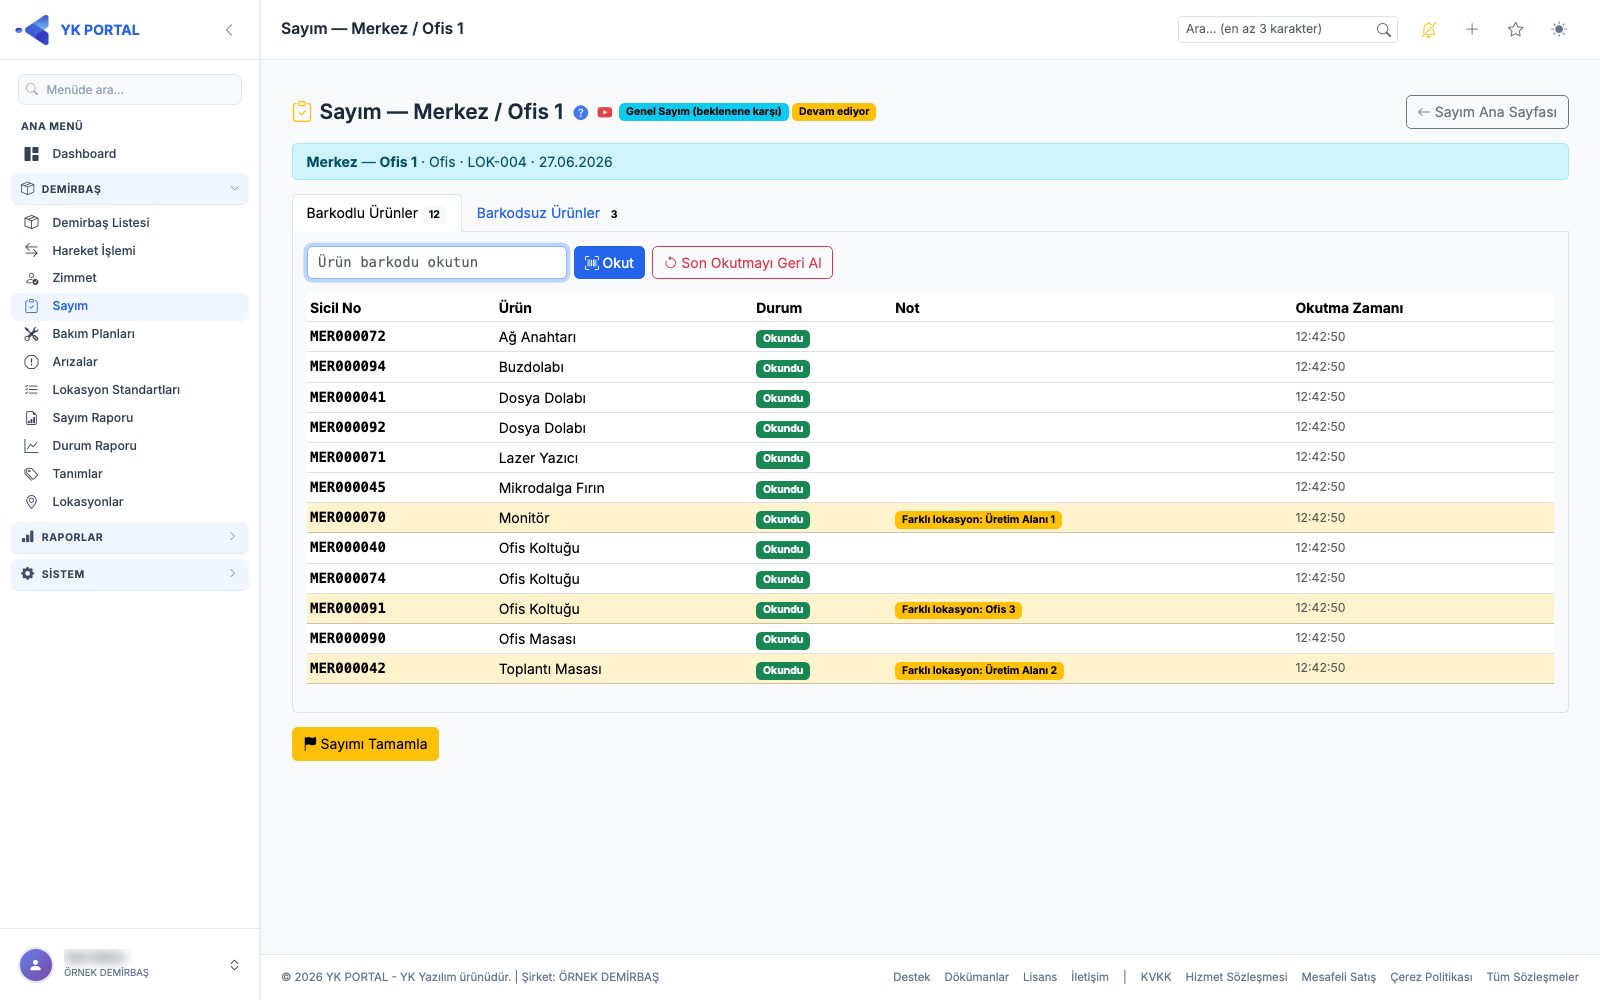Open Lokasyonlar menu item

pos(130,502)
